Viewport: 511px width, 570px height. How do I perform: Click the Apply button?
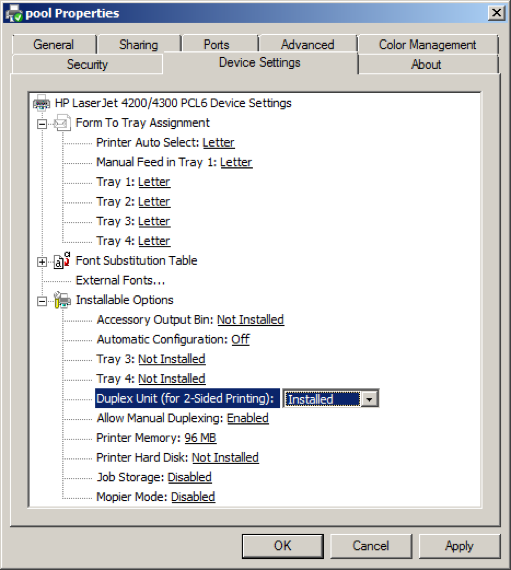(x=459, y=546)
